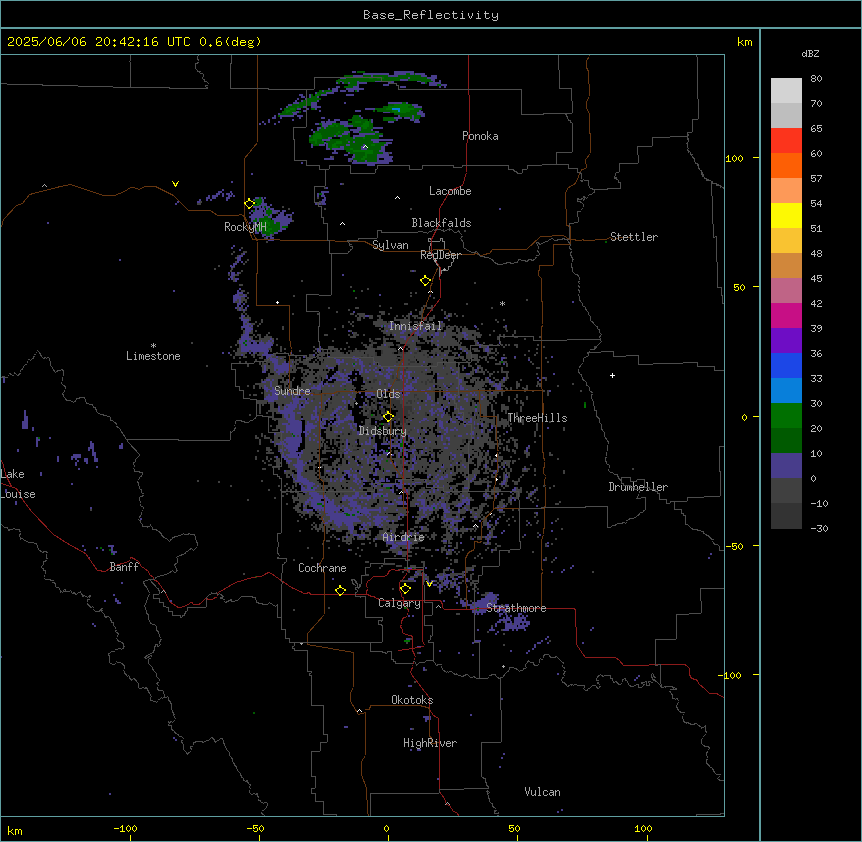
Task: Select the Lacombe city label
Action: tap(450, 191)
